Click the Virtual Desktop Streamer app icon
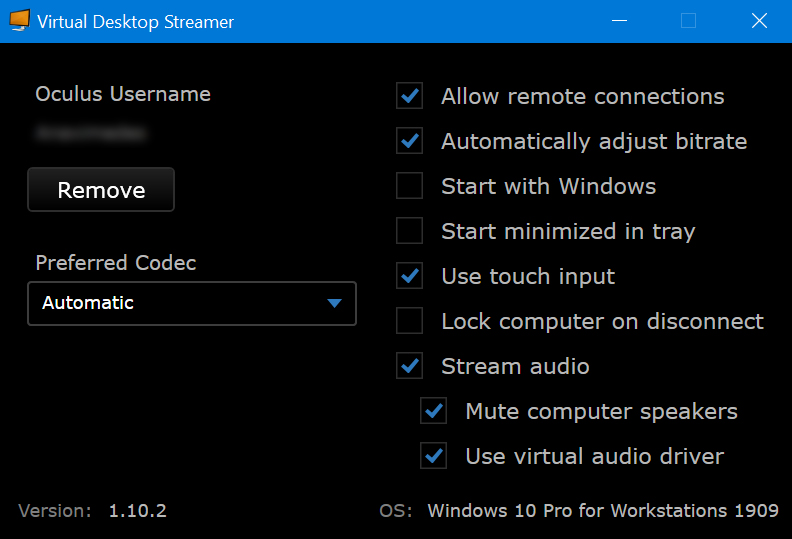The width and height of the screenshot is (792, 539). [17, 21]
